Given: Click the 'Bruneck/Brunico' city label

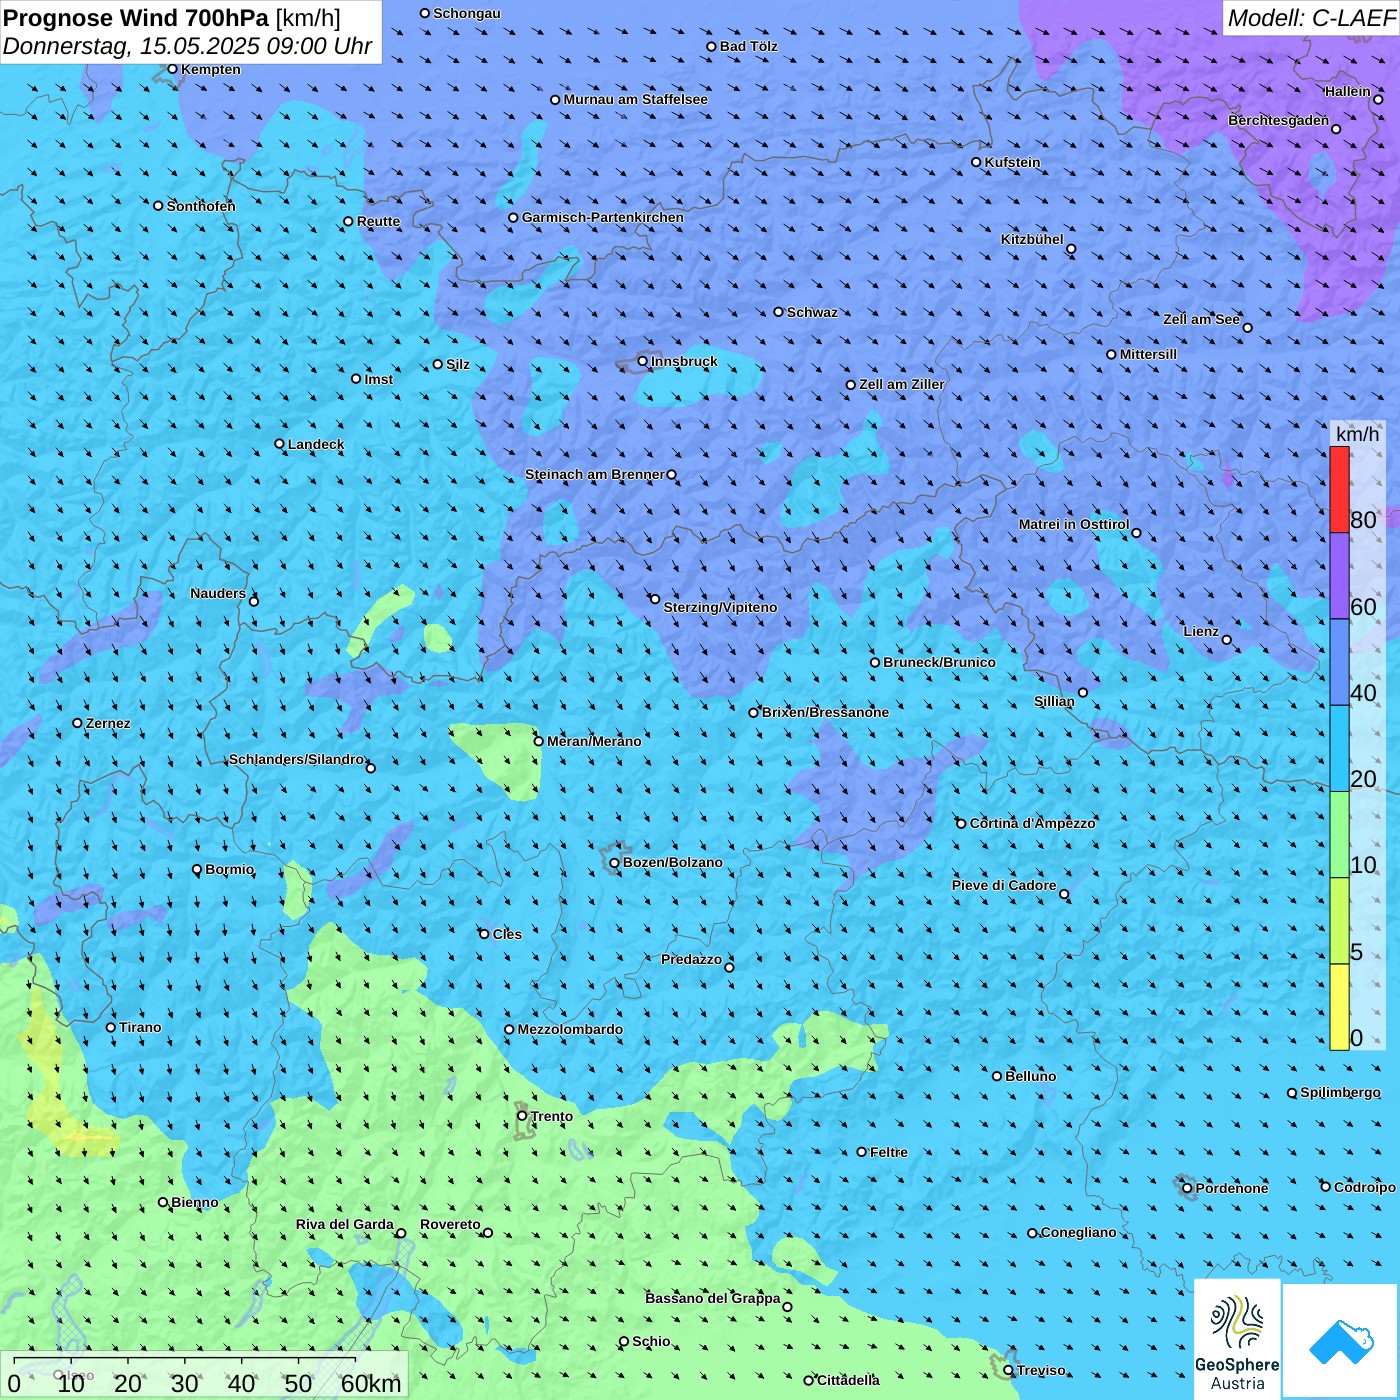Looking at the screenshot, I should pos(939,662).
